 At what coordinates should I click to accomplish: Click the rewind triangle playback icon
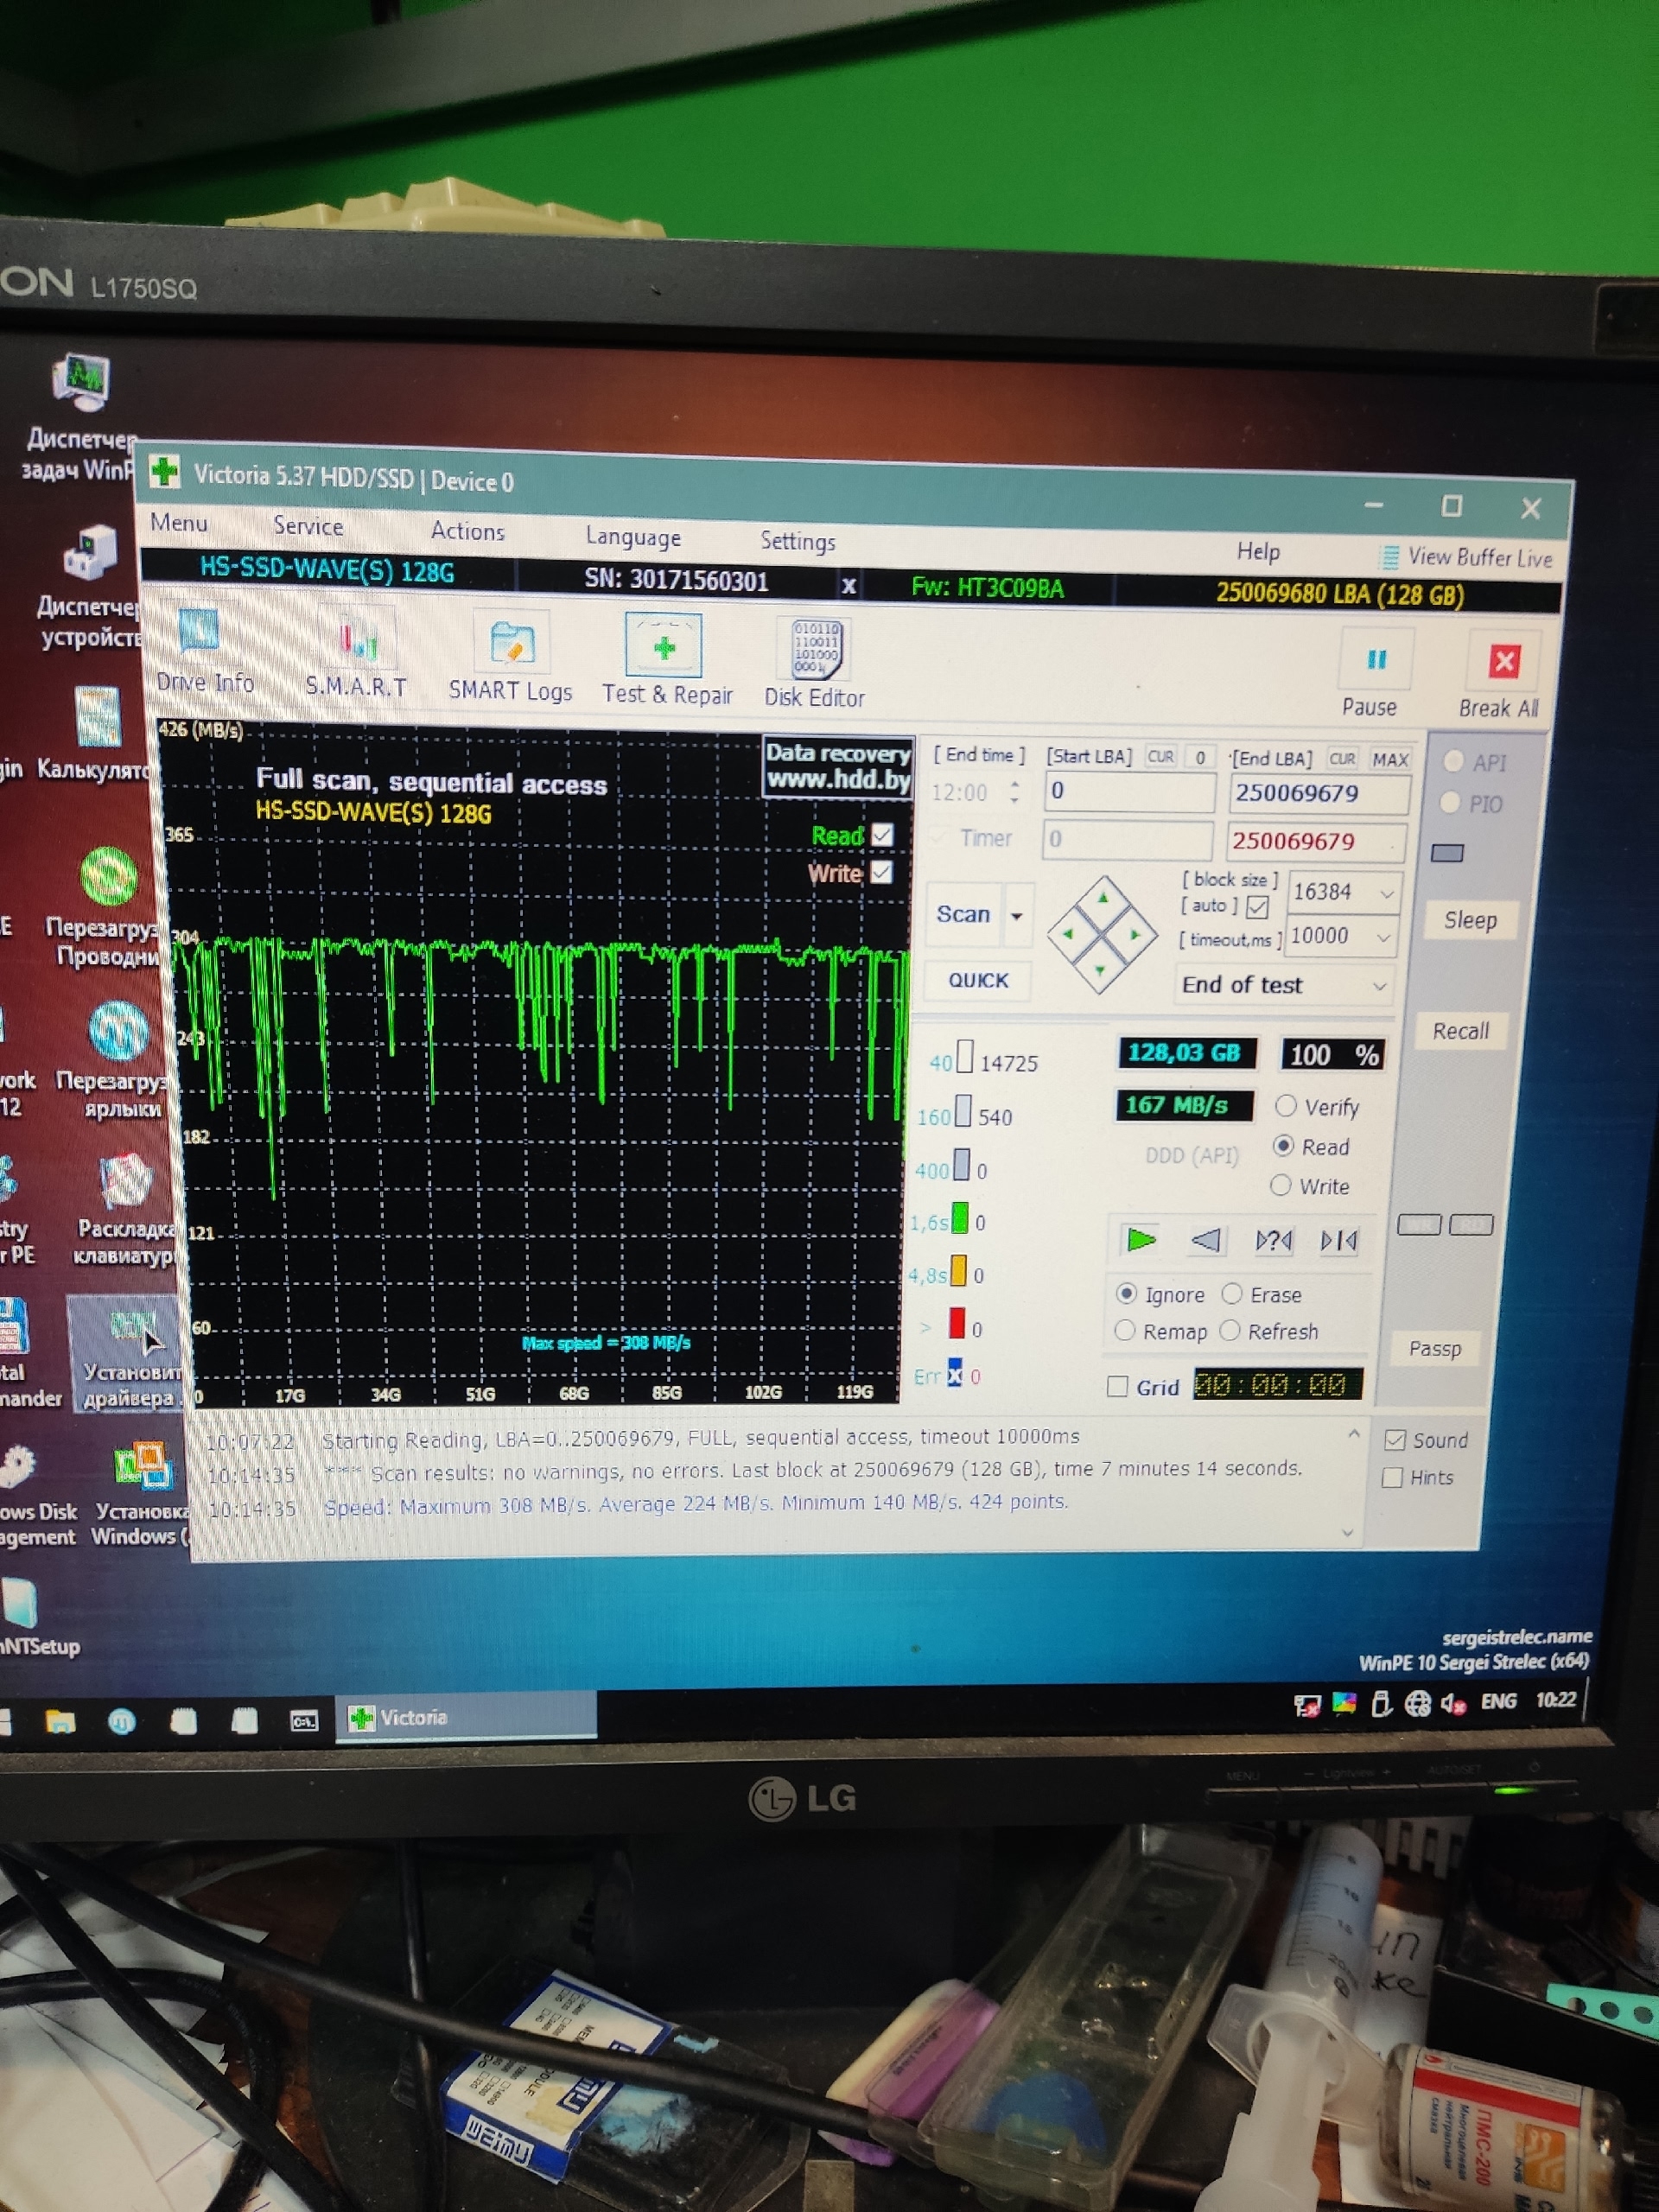[x=1206, y=1241]
